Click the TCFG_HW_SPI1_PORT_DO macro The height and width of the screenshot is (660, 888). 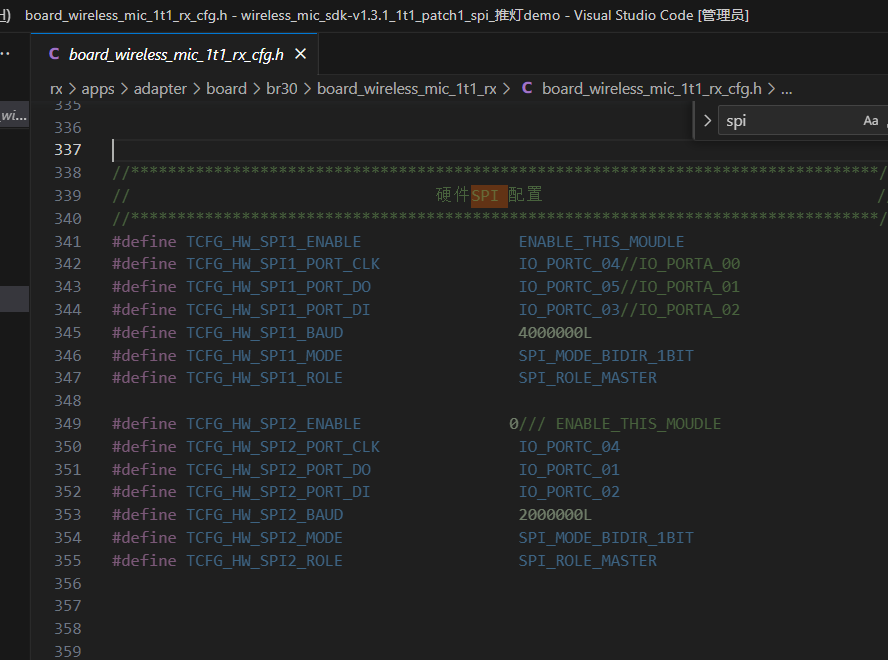[279, 287]
